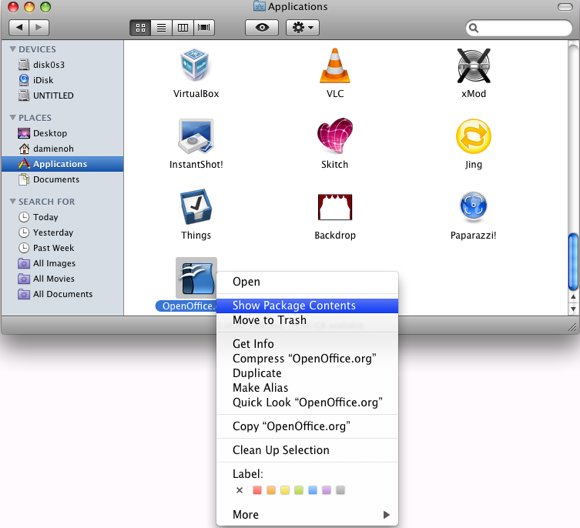Open the VirtualBox application icon
The image size is (580, 528).
[x=195, y=65]
